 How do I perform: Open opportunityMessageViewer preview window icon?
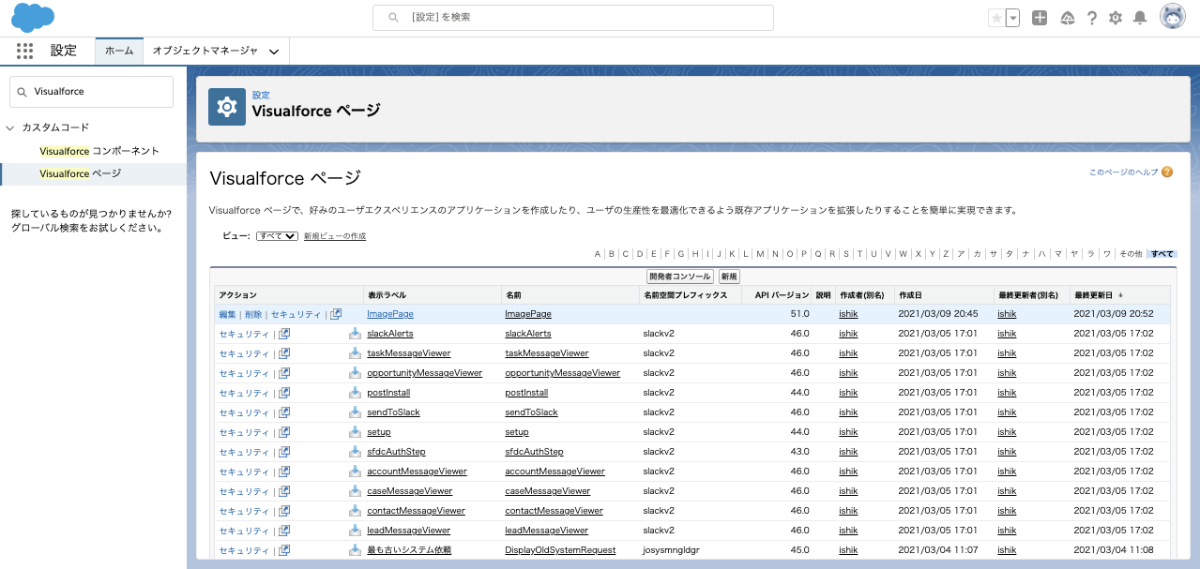click(284, 373)
